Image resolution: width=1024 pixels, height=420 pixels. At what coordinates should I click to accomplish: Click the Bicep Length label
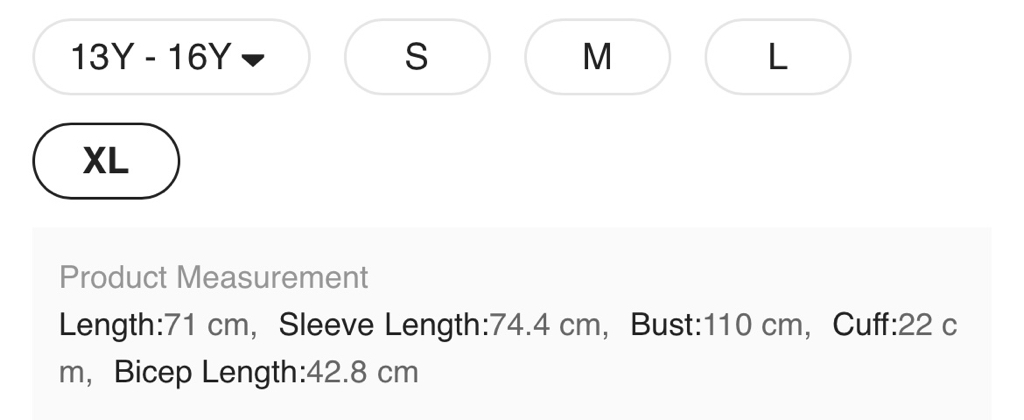pos(206,373)
